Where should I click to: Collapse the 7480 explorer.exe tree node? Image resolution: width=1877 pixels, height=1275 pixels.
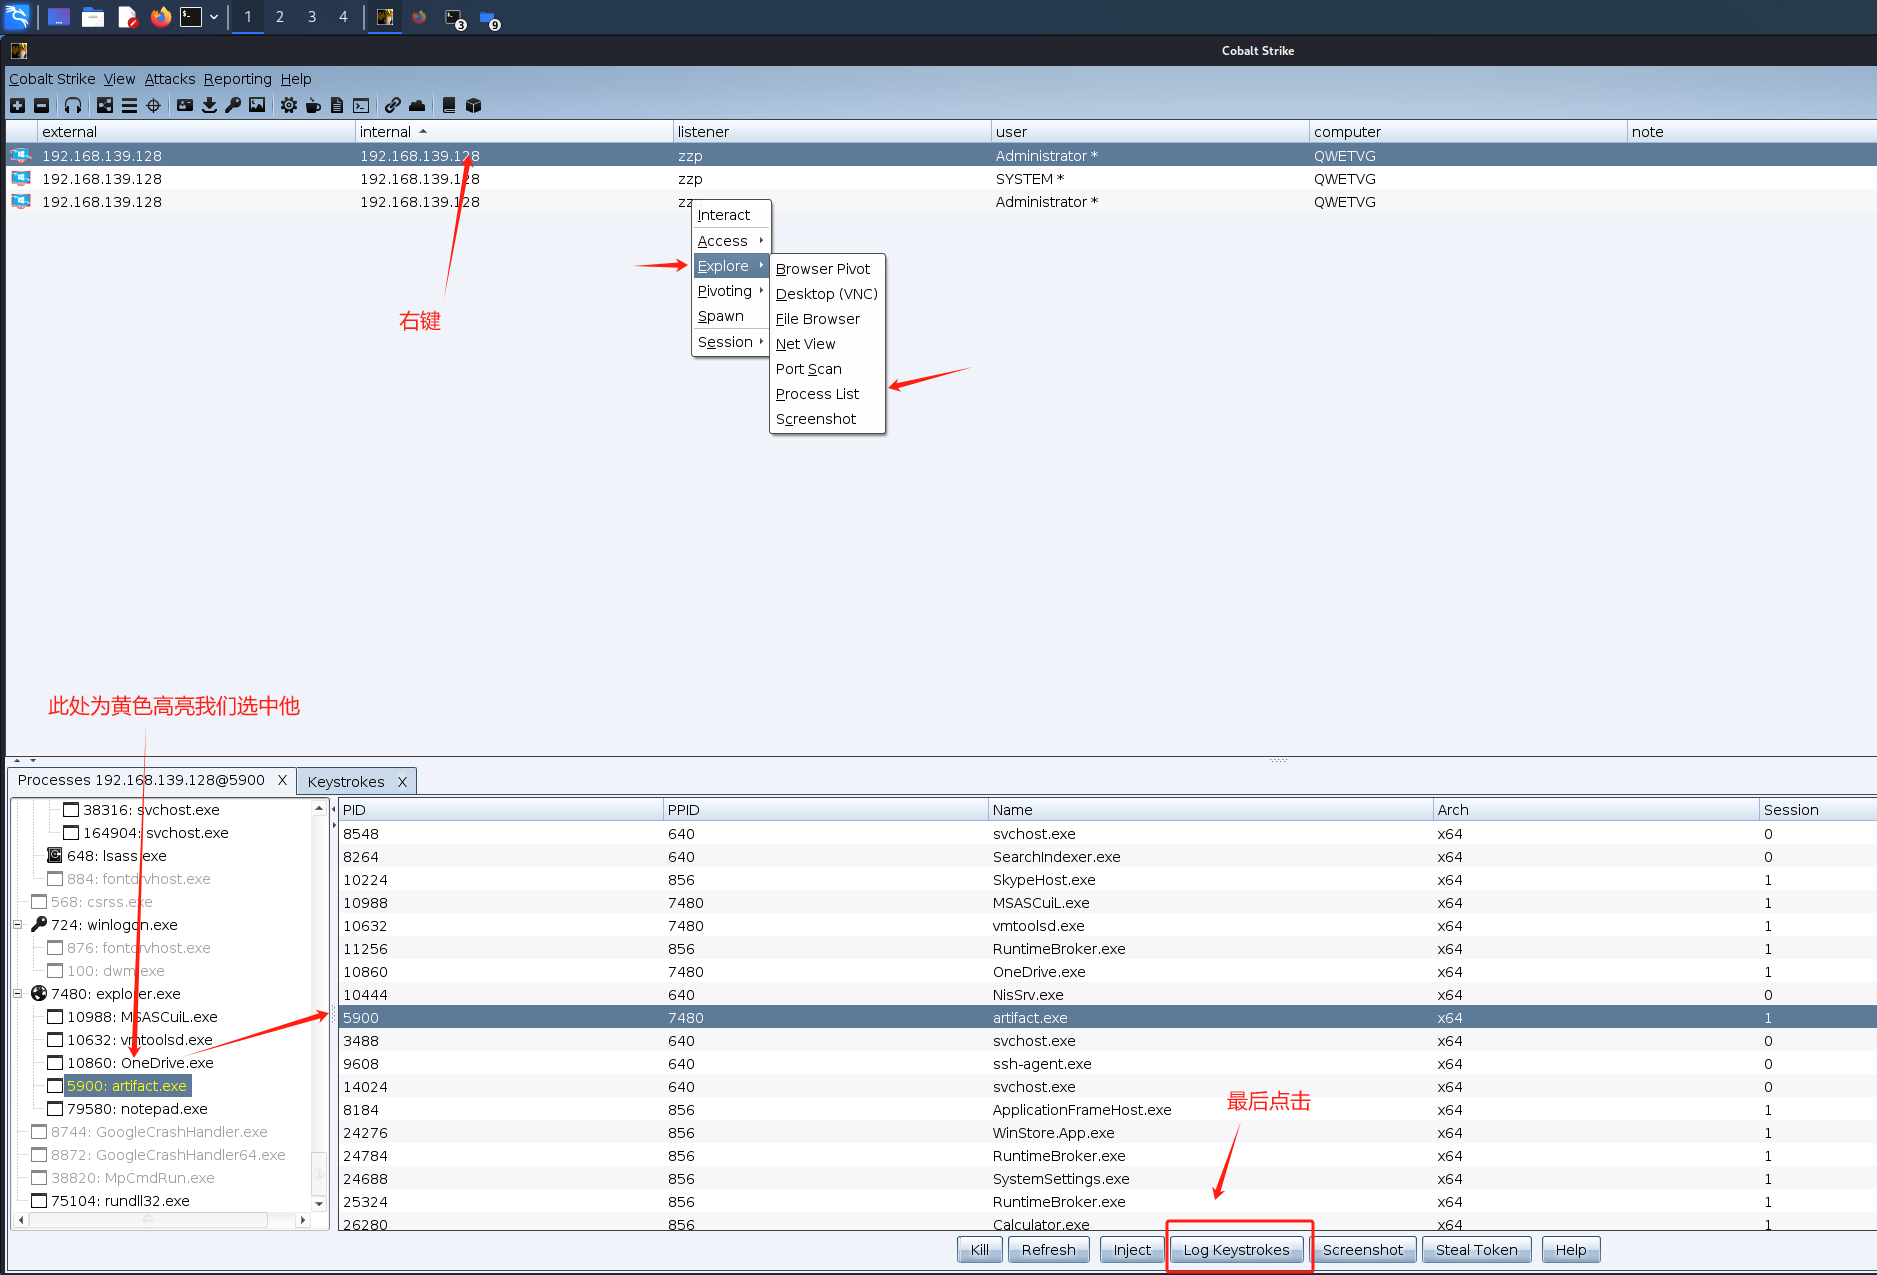(x=18, y=994)
